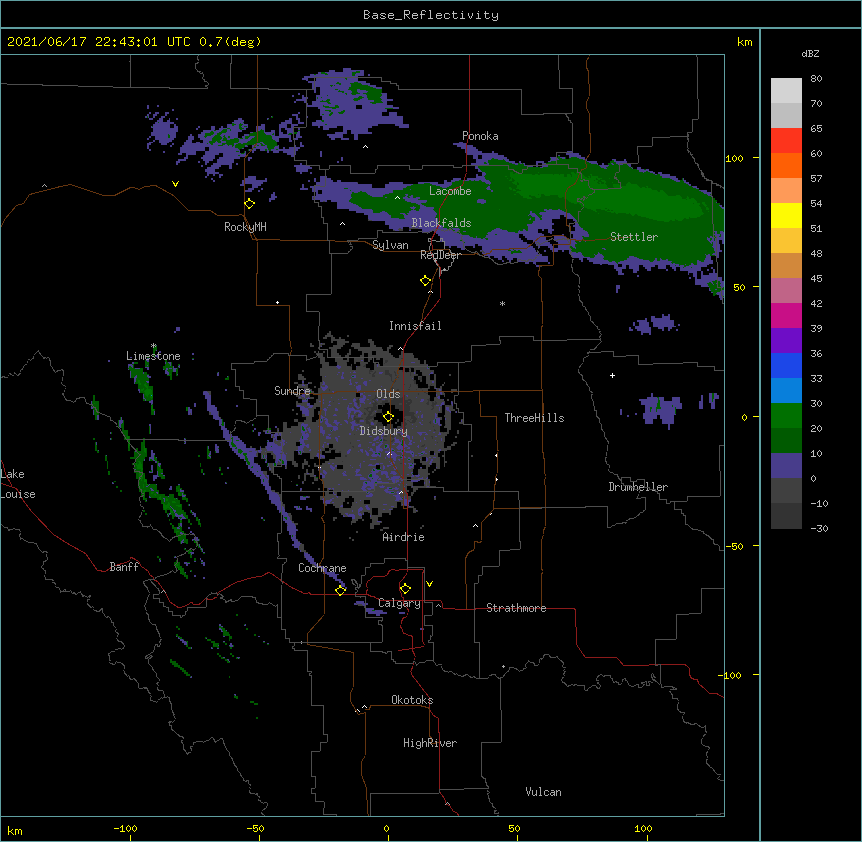This screenshot has width=862, height=842.
Task: Click the RedDeer city label
Action: pos(440,255)
